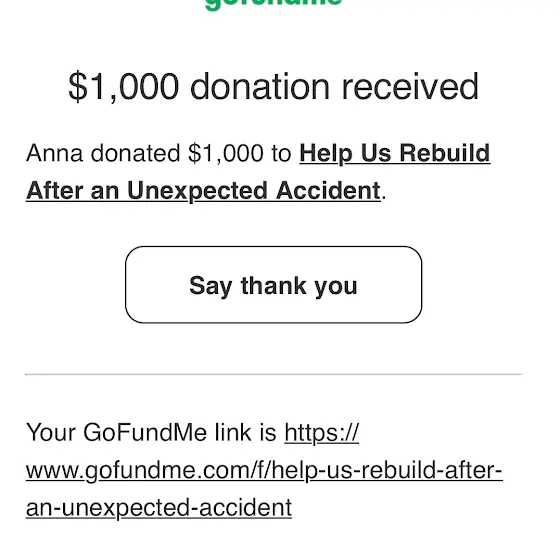
Task: Click the $1,000 amount after Anna donated
Action: pos(226,154)
